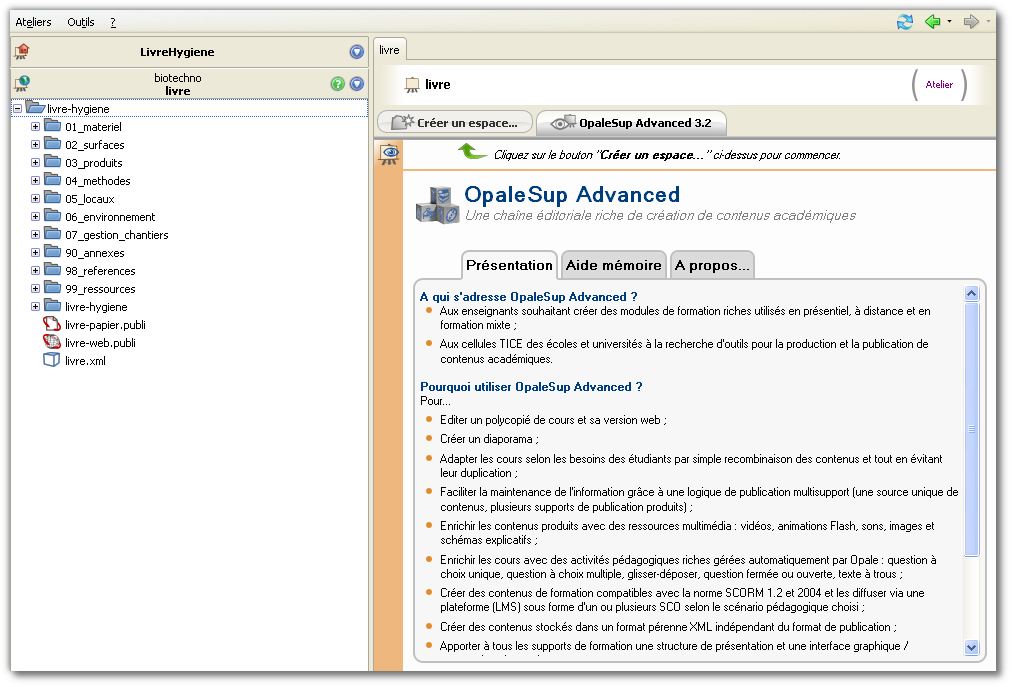
Task: Select the livre.xml file in the tree
Action: [x=84, y=361]
